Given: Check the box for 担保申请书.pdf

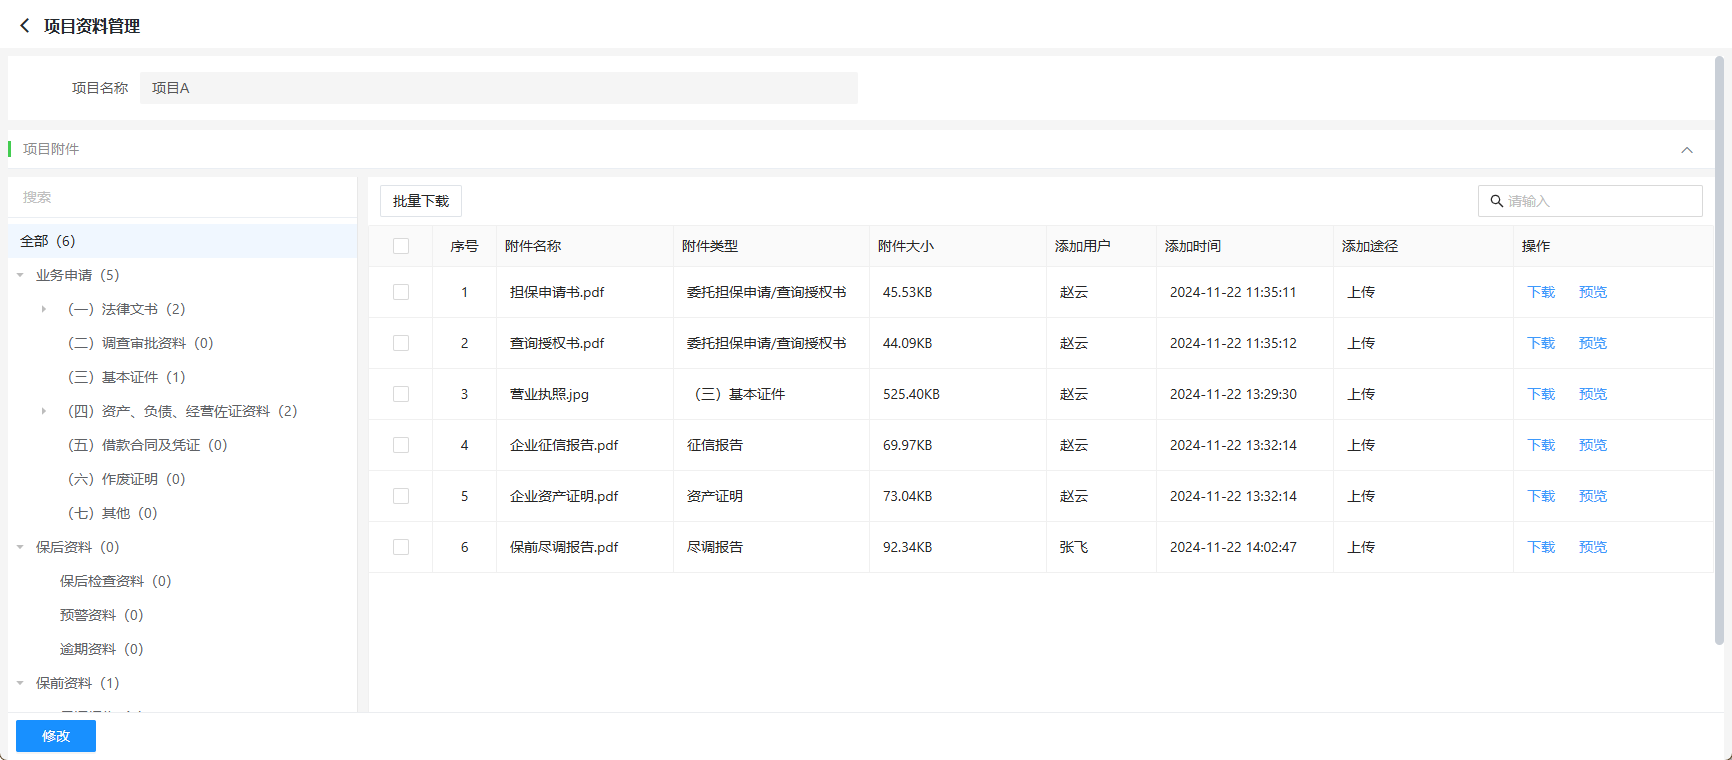Looking at the screenshot, I should click(401, 292).
